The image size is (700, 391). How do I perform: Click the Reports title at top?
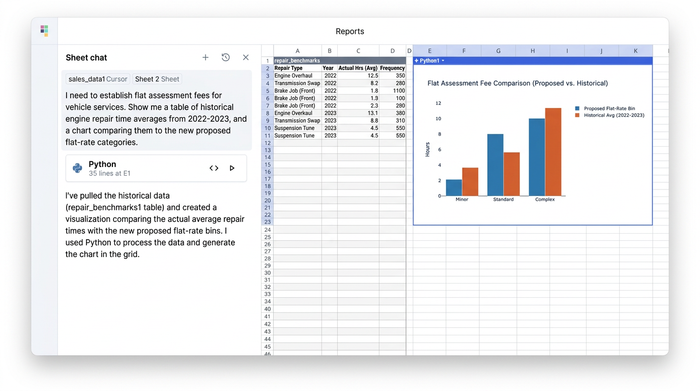[350, 31]
